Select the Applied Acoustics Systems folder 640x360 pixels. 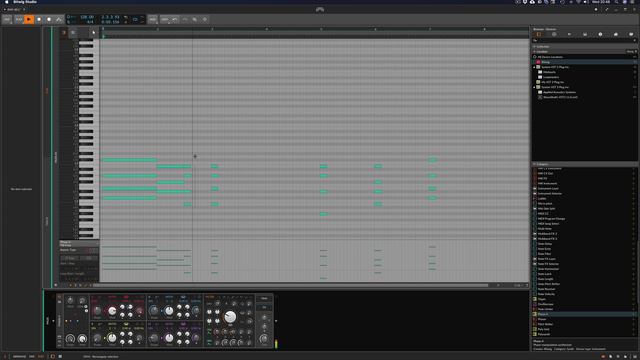coord(584,92)
